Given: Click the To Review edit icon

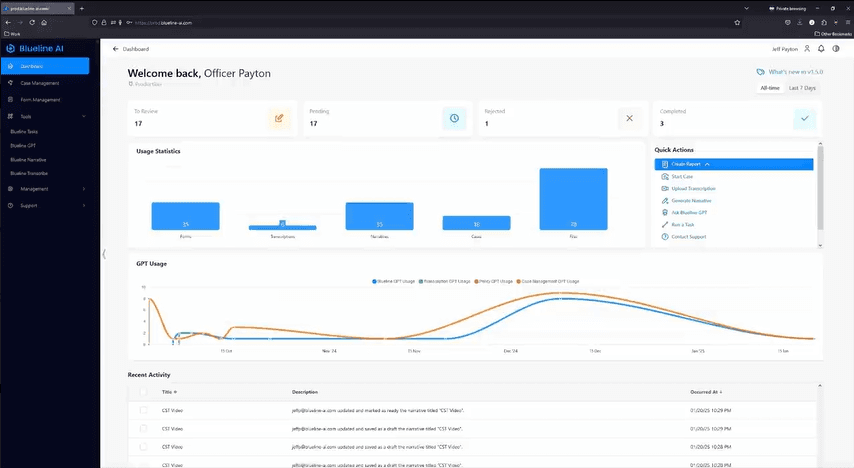Looking at the screenshot, I should click(x=279, y=118).
